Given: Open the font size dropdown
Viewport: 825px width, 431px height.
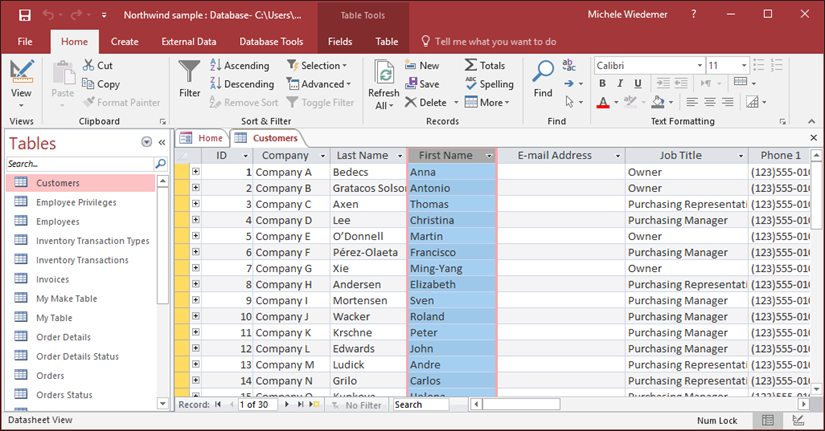Looking at the screenshot, I should click(744, 65).
